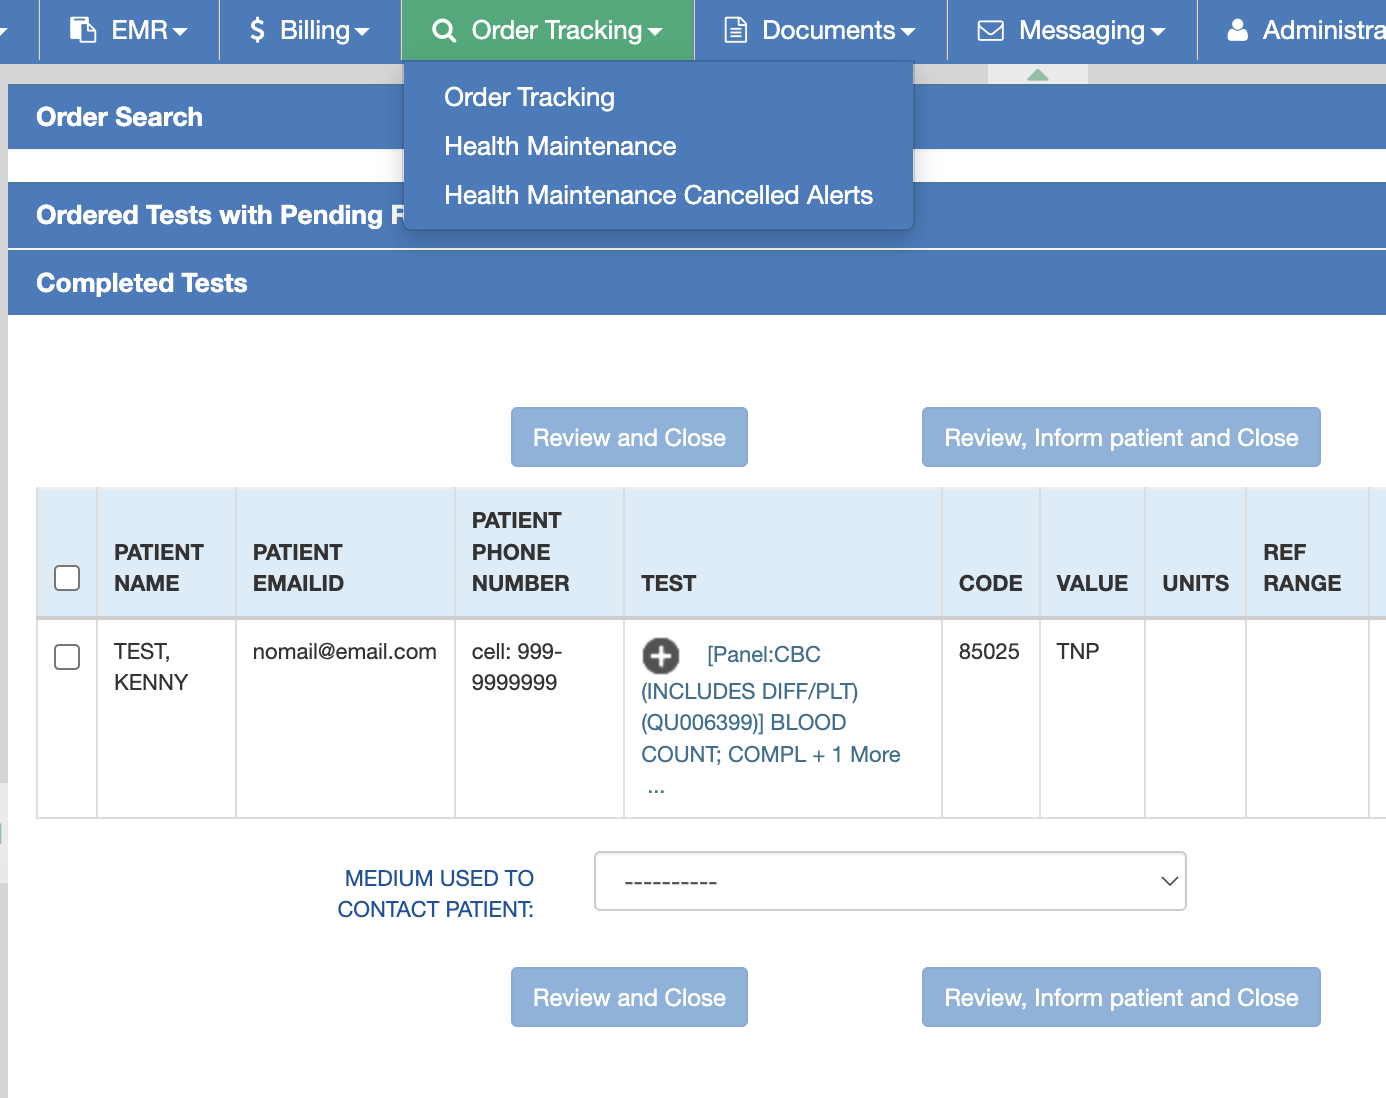Expand the Documents menu caret
This screenshot has width=1386, height=1098.
click(908, 32)
